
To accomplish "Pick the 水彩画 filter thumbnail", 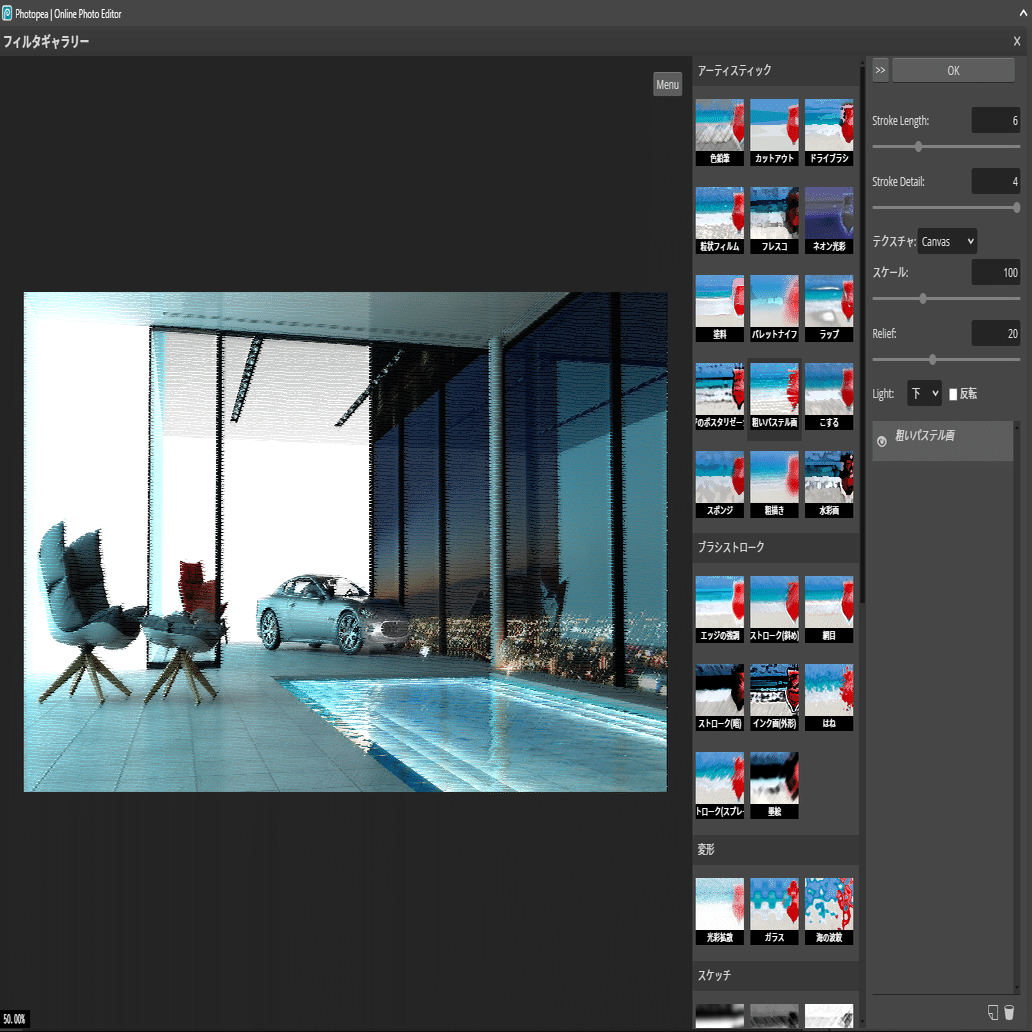I will [829, 484].
